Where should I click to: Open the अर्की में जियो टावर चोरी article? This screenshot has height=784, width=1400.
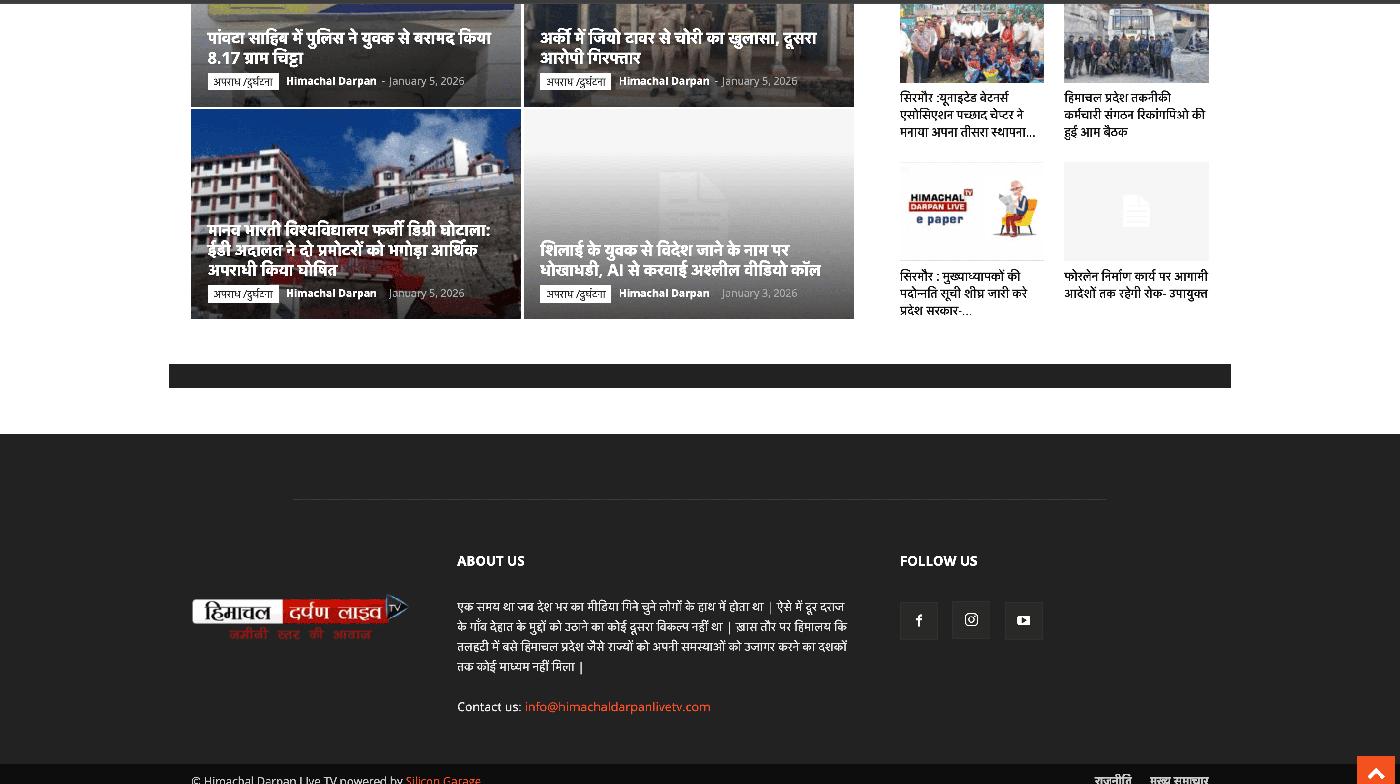(678, 48)
